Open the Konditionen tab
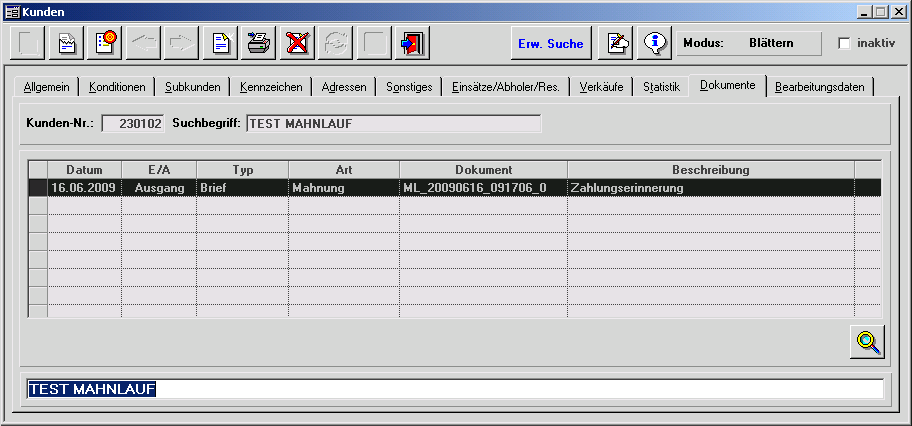Screen dimensions: 912x426 117,87
